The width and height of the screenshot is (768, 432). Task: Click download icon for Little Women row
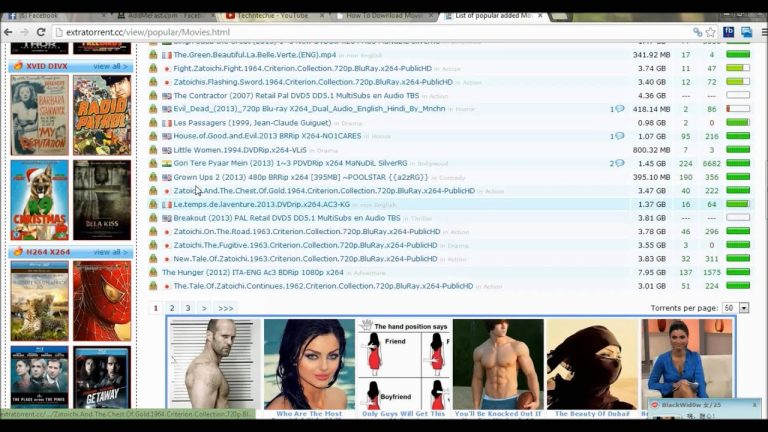tap(153, 150)
